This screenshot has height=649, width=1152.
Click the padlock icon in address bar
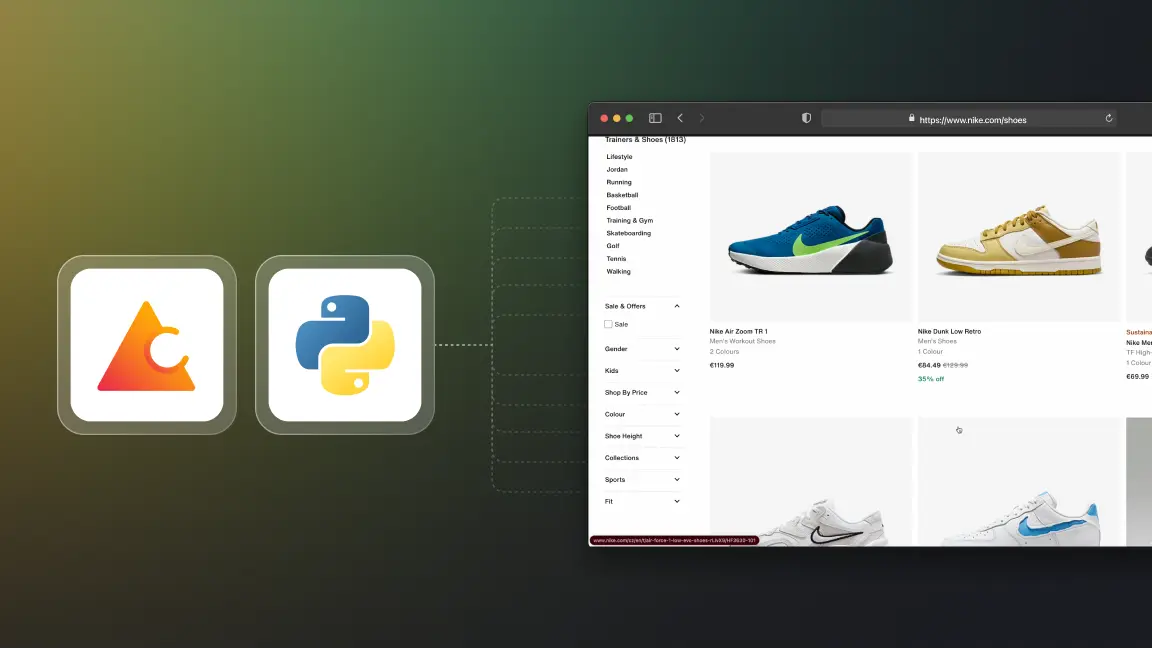pos(911,118)
